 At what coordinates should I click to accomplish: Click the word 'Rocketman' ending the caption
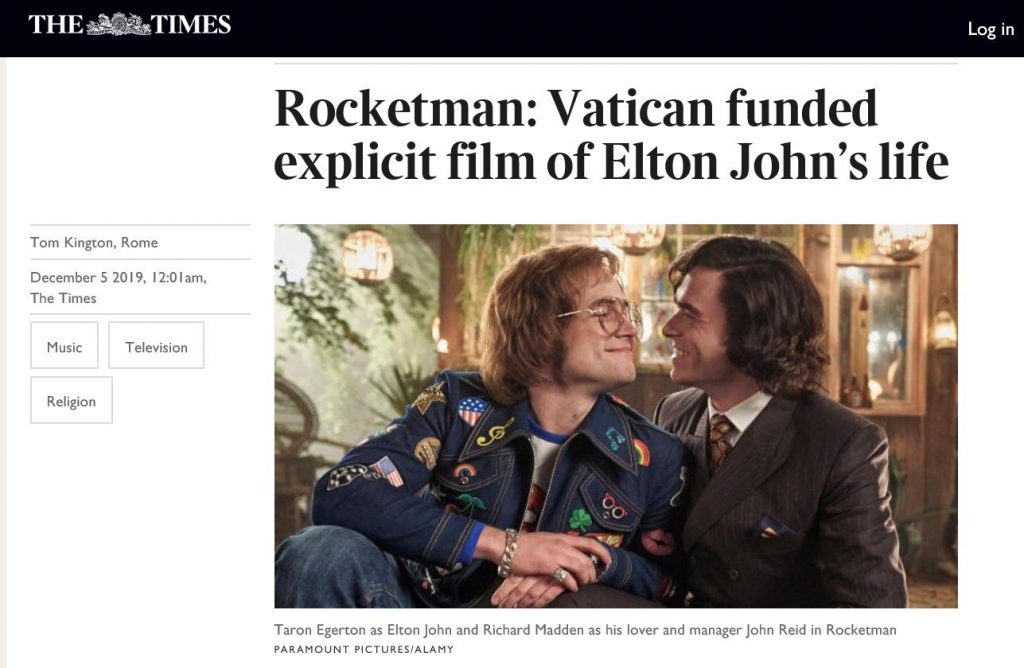click(x=861, y=630)
